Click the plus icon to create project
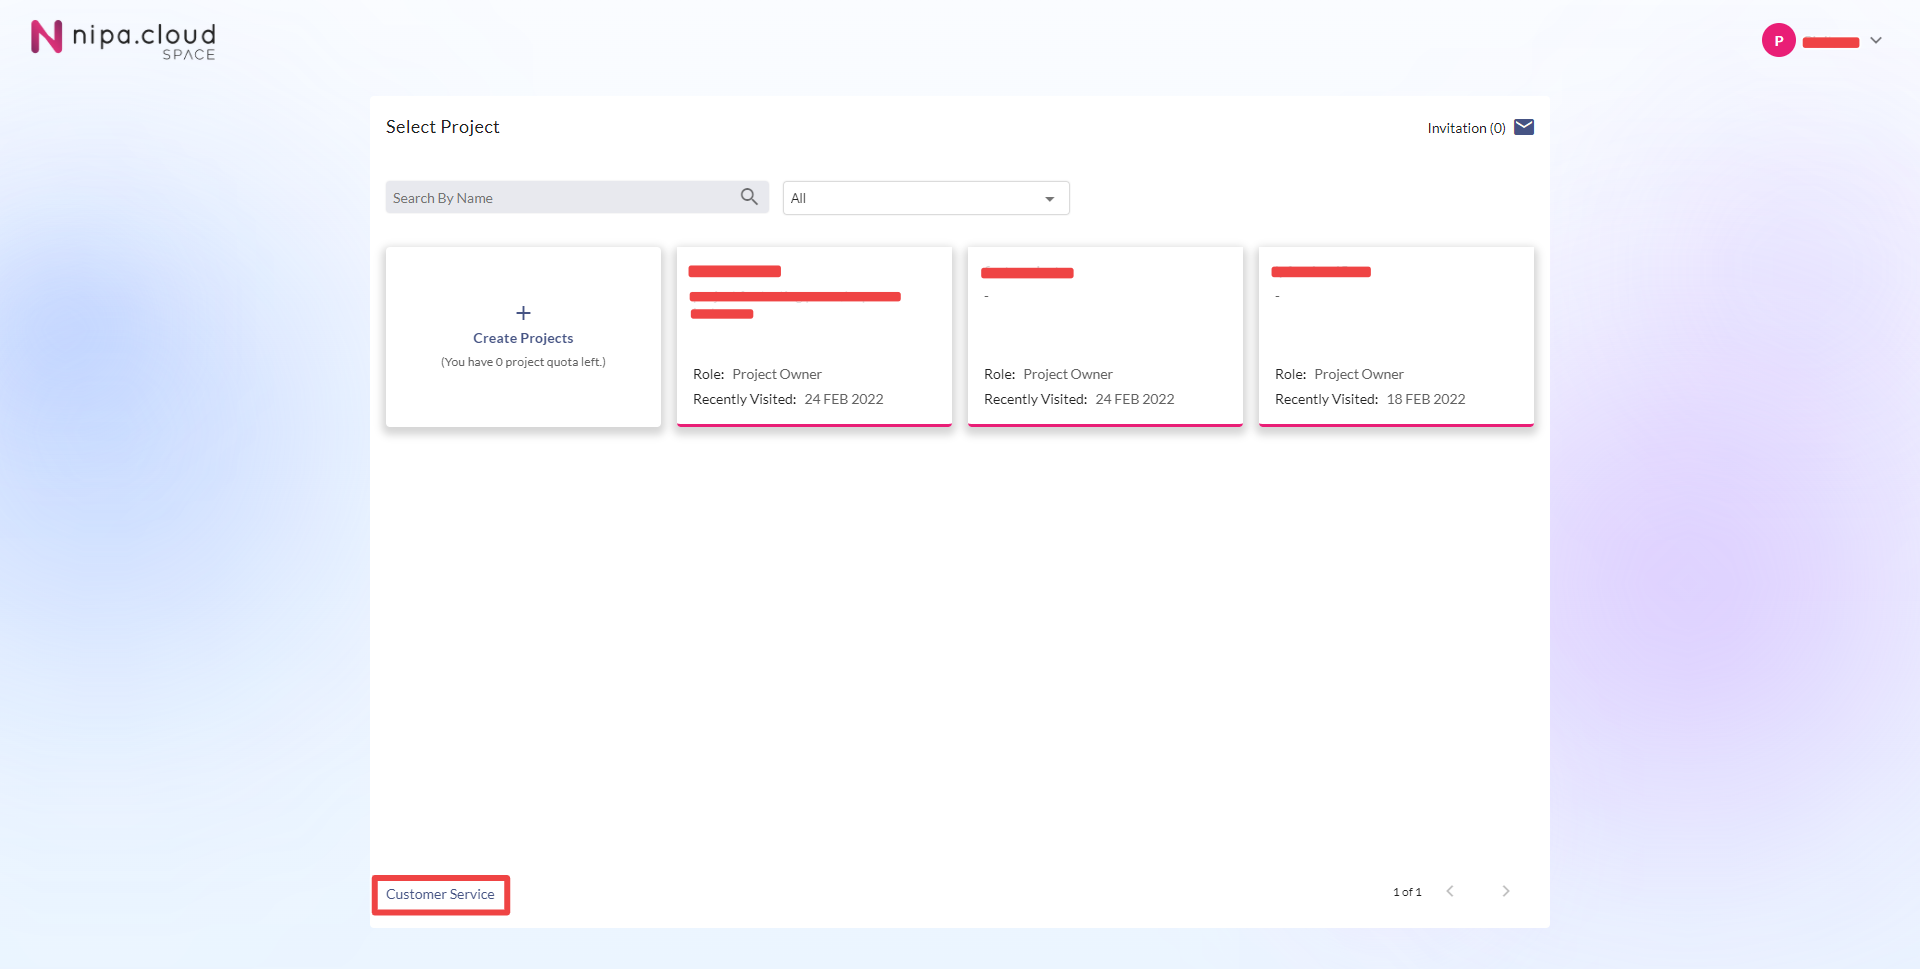1920x969 pixels. (x=523, y=313)
